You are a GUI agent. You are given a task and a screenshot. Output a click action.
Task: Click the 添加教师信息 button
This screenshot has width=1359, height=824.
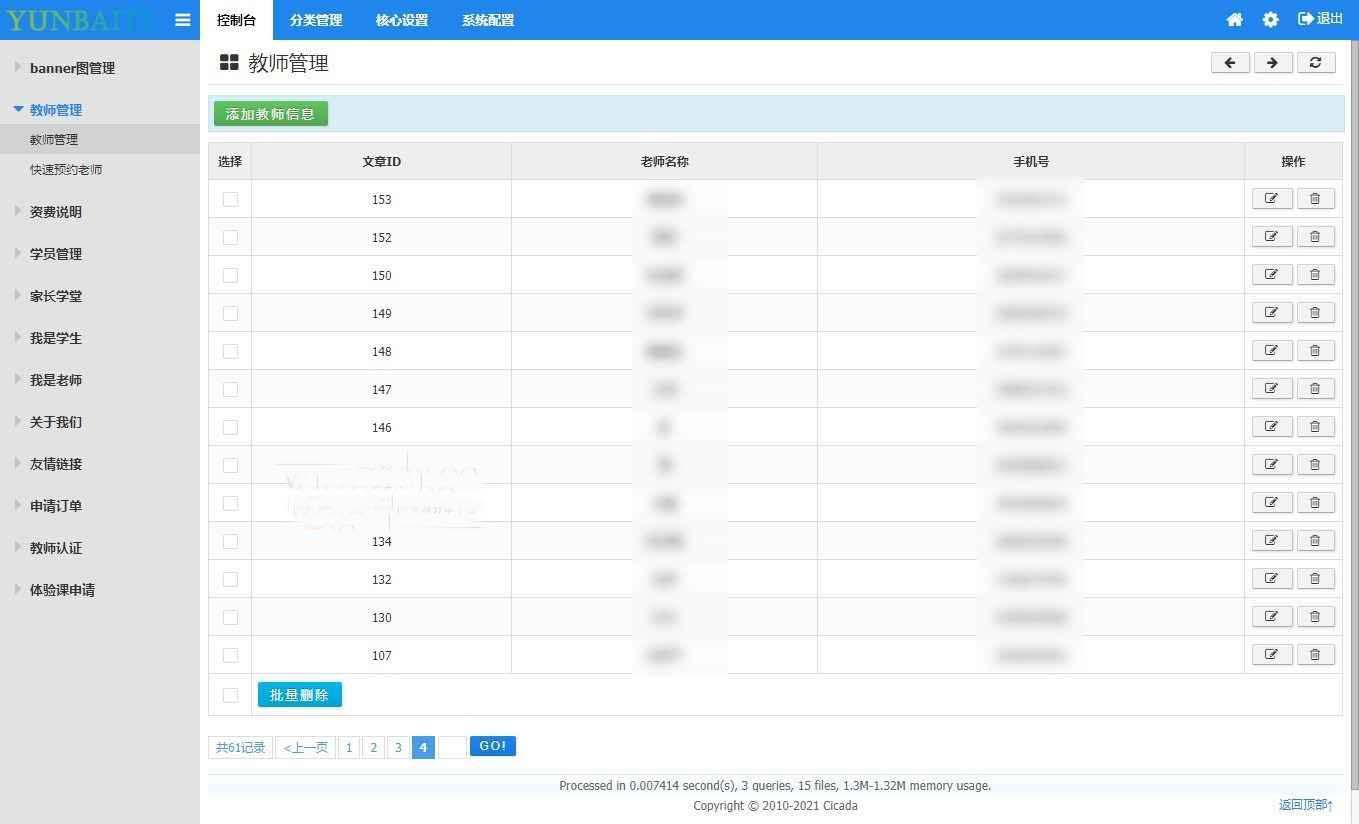[x=270, y=114]
